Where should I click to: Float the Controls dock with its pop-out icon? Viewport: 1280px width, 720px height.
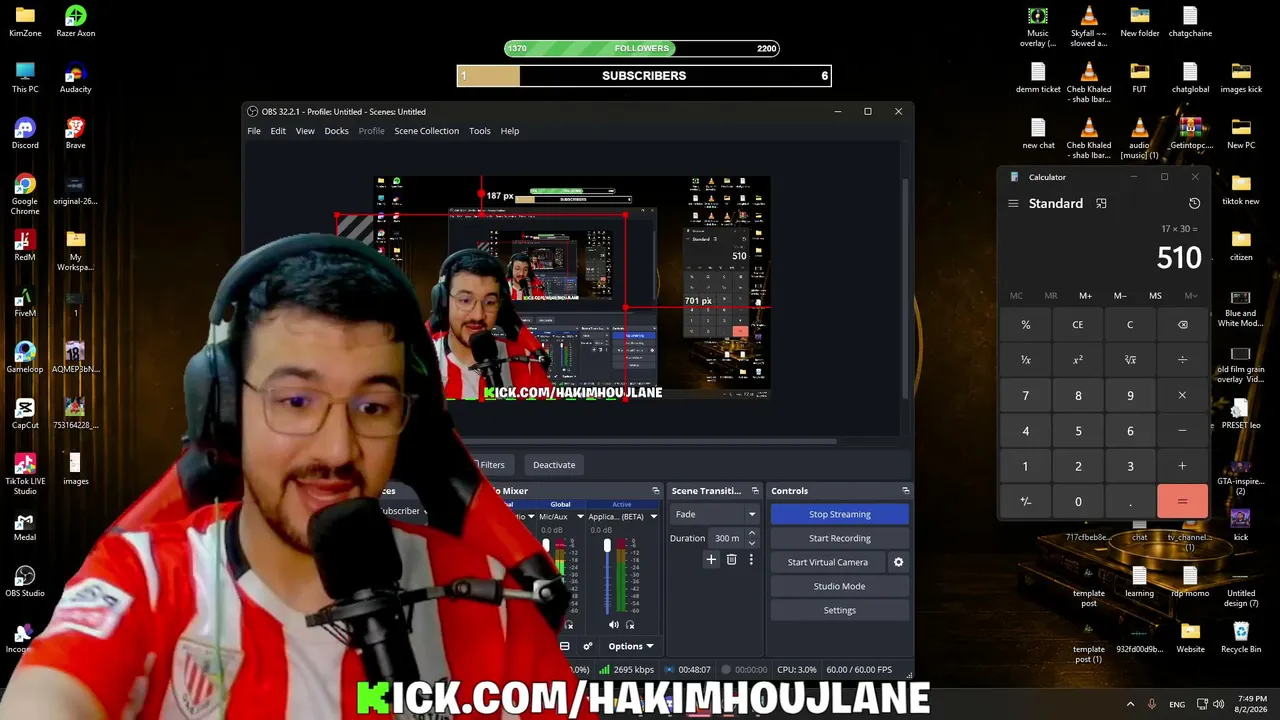905,491
